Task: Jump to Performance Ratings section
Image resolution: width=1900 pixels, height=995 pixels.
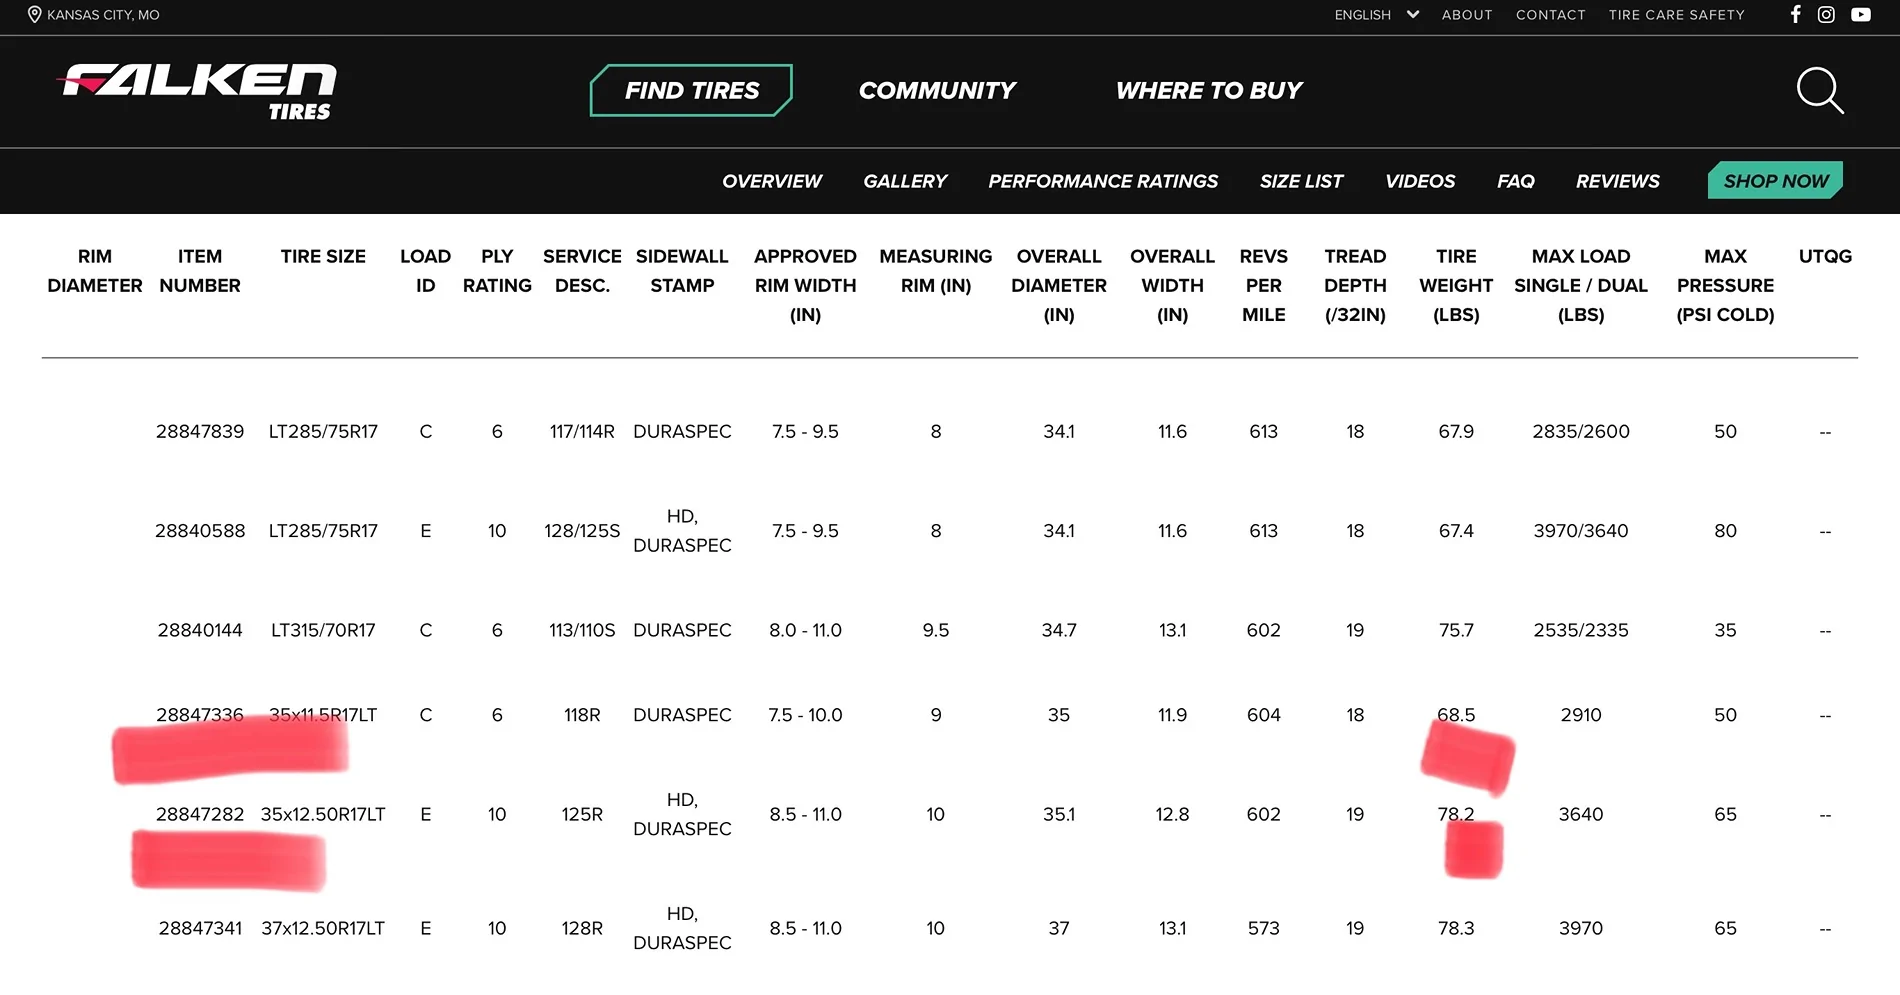Action: (1103, 181)
